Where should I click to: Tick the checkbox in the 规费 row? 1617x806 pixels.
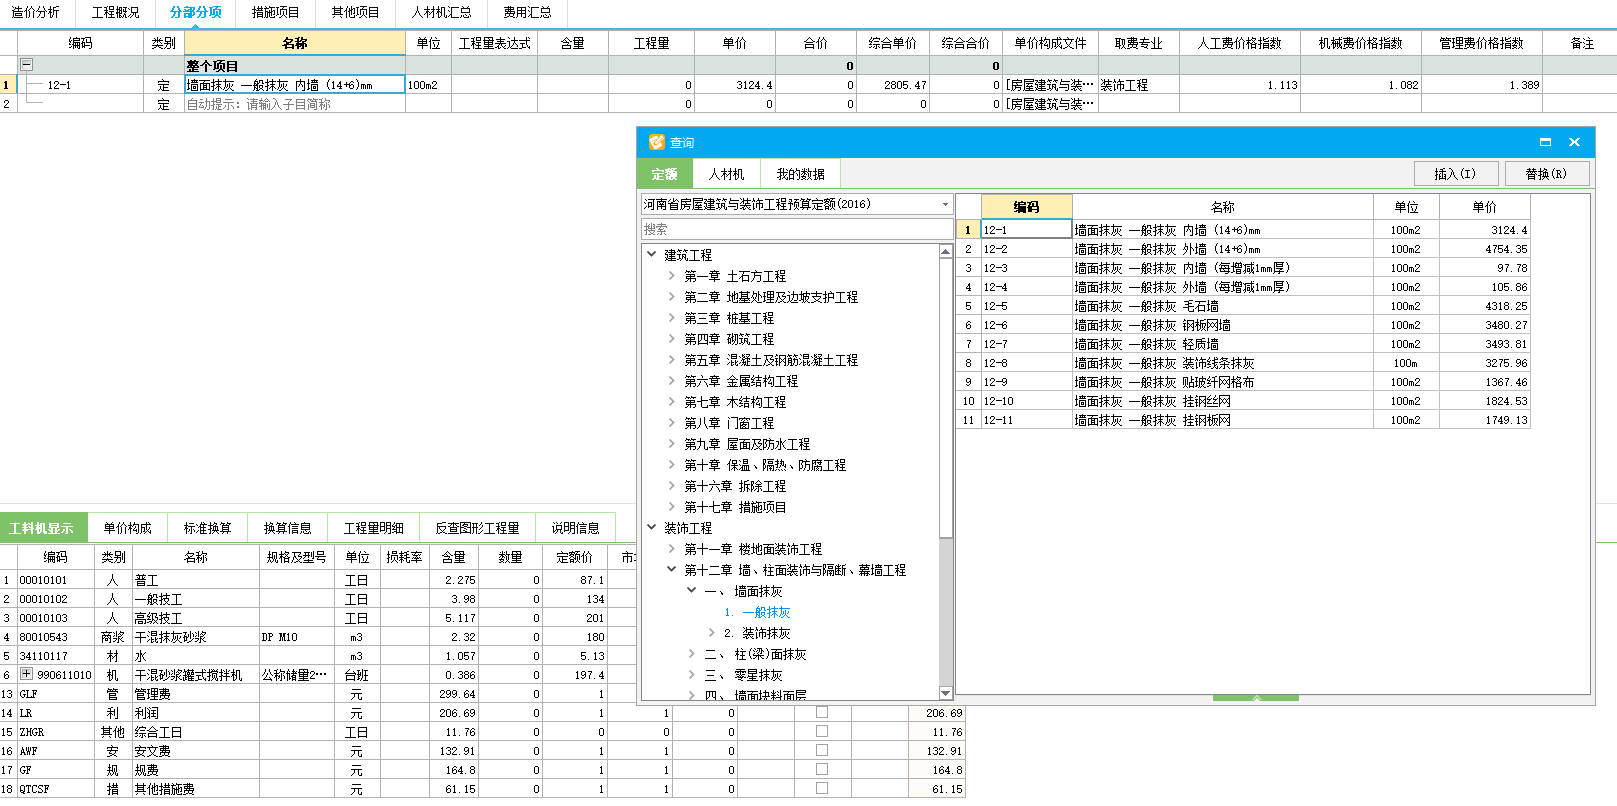click(x=822, y=769)
